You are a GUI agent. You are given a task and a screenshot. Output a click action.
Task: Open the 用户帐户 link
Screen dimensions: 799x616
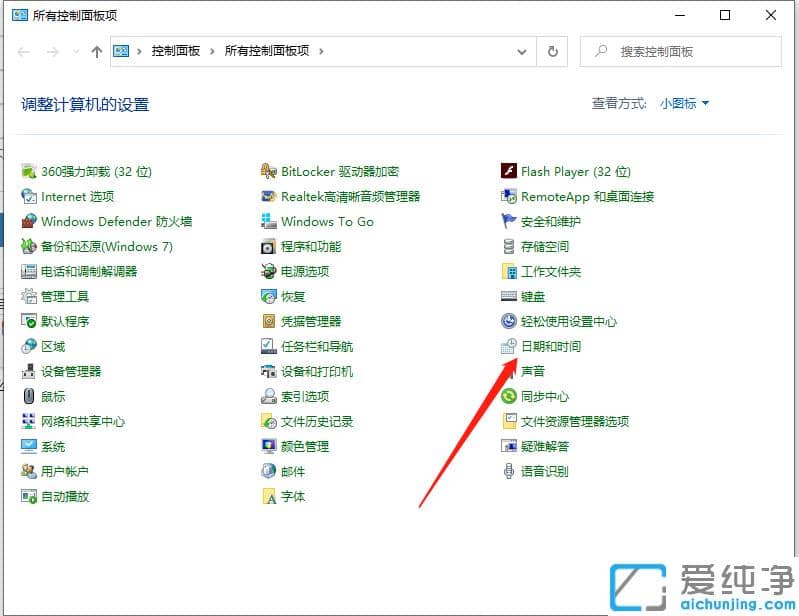point(65,472)
